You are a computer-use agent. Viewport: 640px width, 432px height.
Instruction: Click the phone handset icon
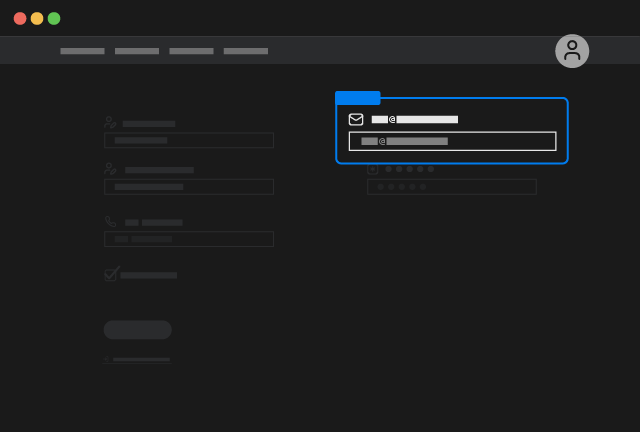coord(110,222)
